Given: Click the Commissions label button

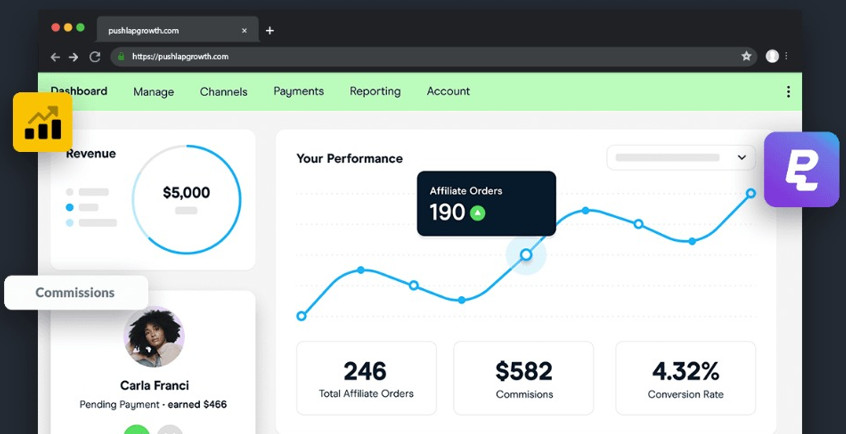Looking at the screenshot, I should (x=76, y=293).
